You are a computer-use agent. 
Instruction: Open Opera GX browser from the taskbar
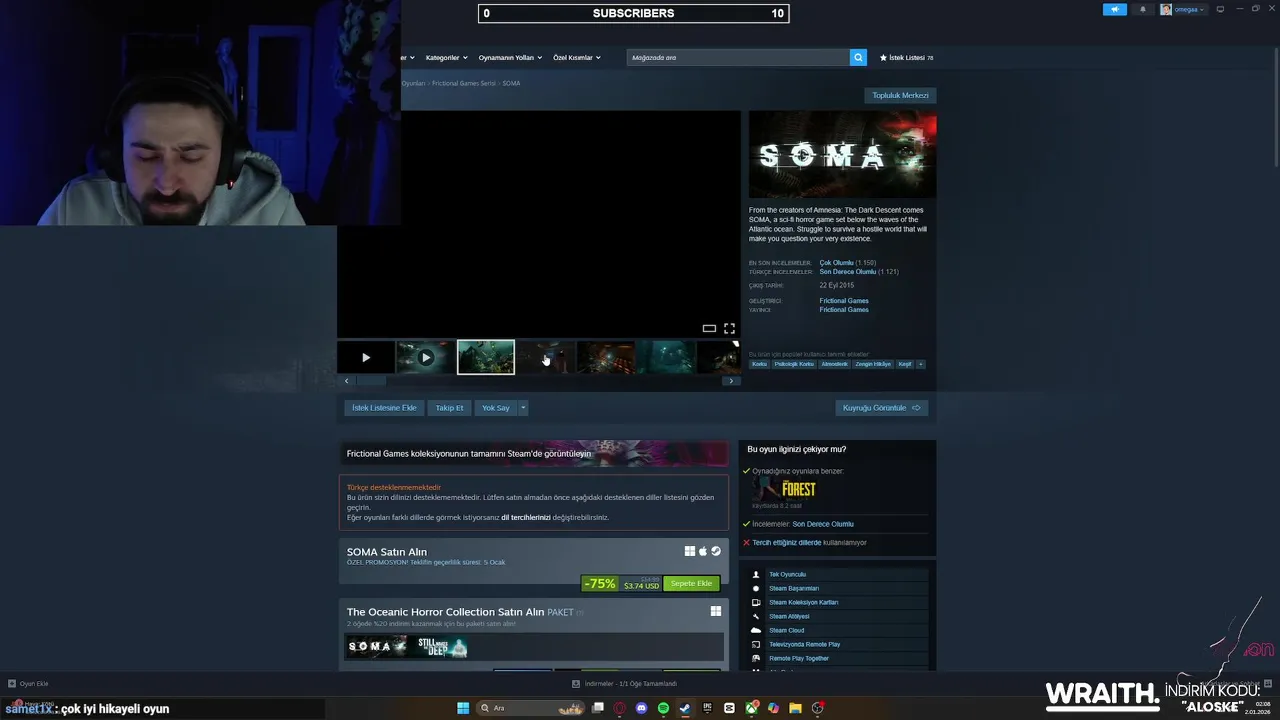620,708
